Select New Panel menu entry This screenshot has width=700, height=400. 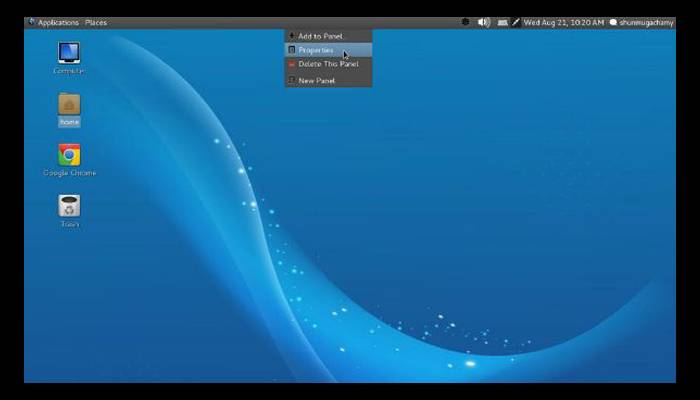(329, 80)
